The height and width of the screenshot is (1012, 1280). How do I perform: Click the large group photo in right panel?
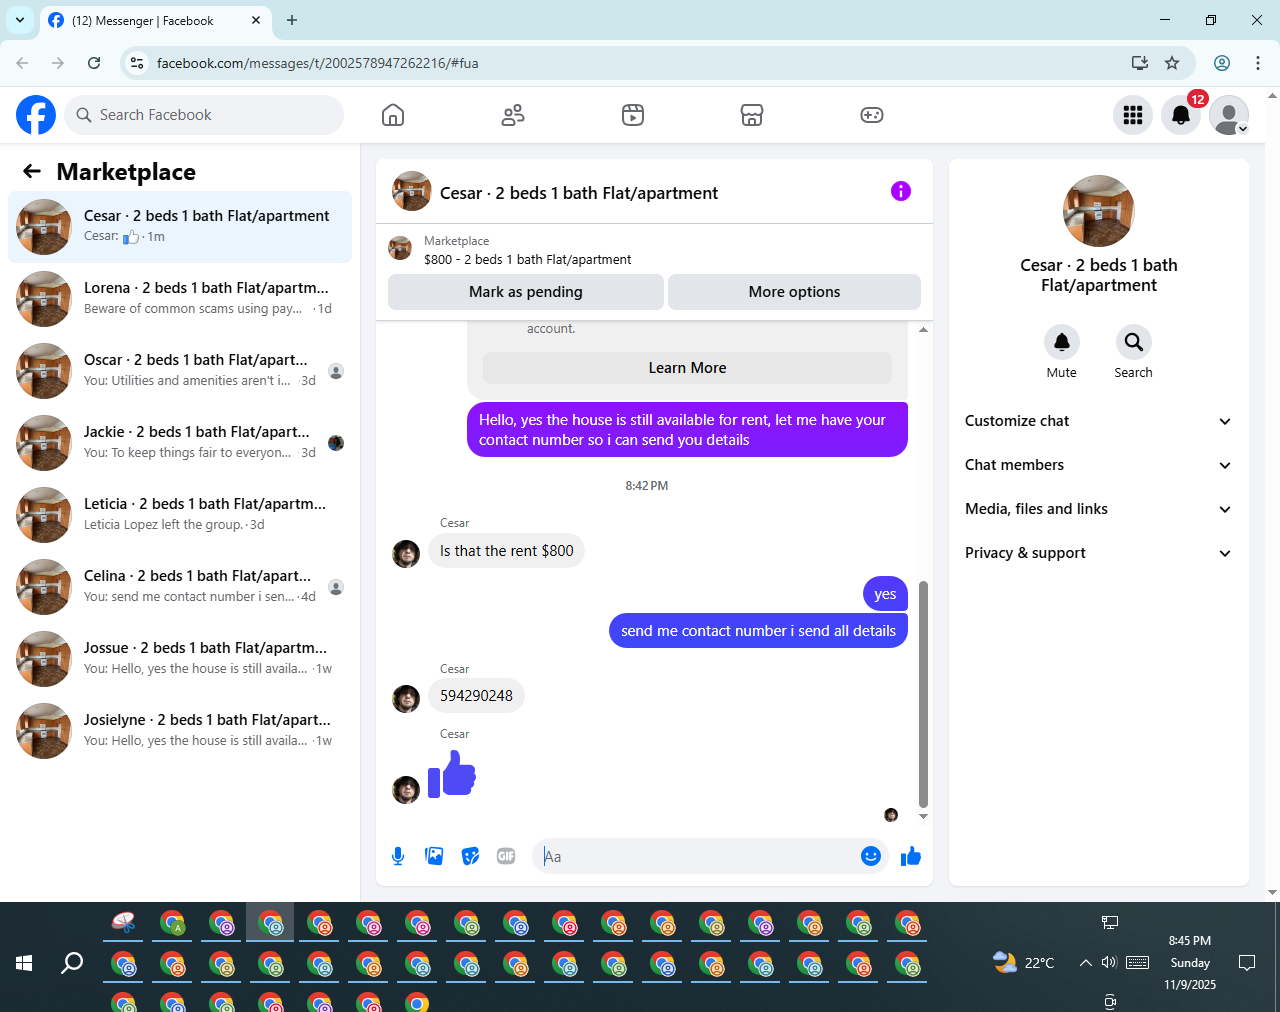1099,211
